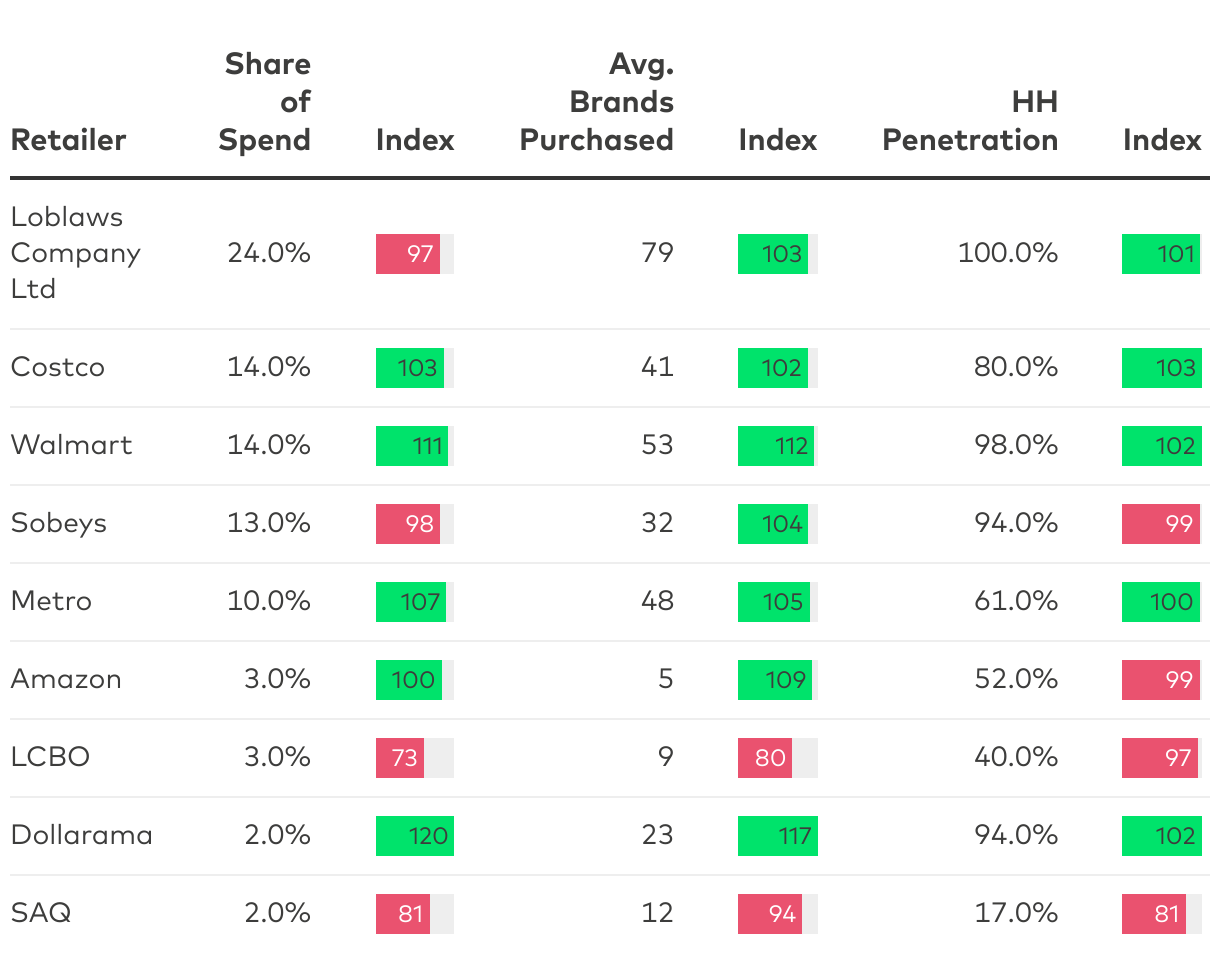The height and width of the screenshot is (962, 1220).
Task: Click Metro's green 107 index bar
Action: pos(411,601)
